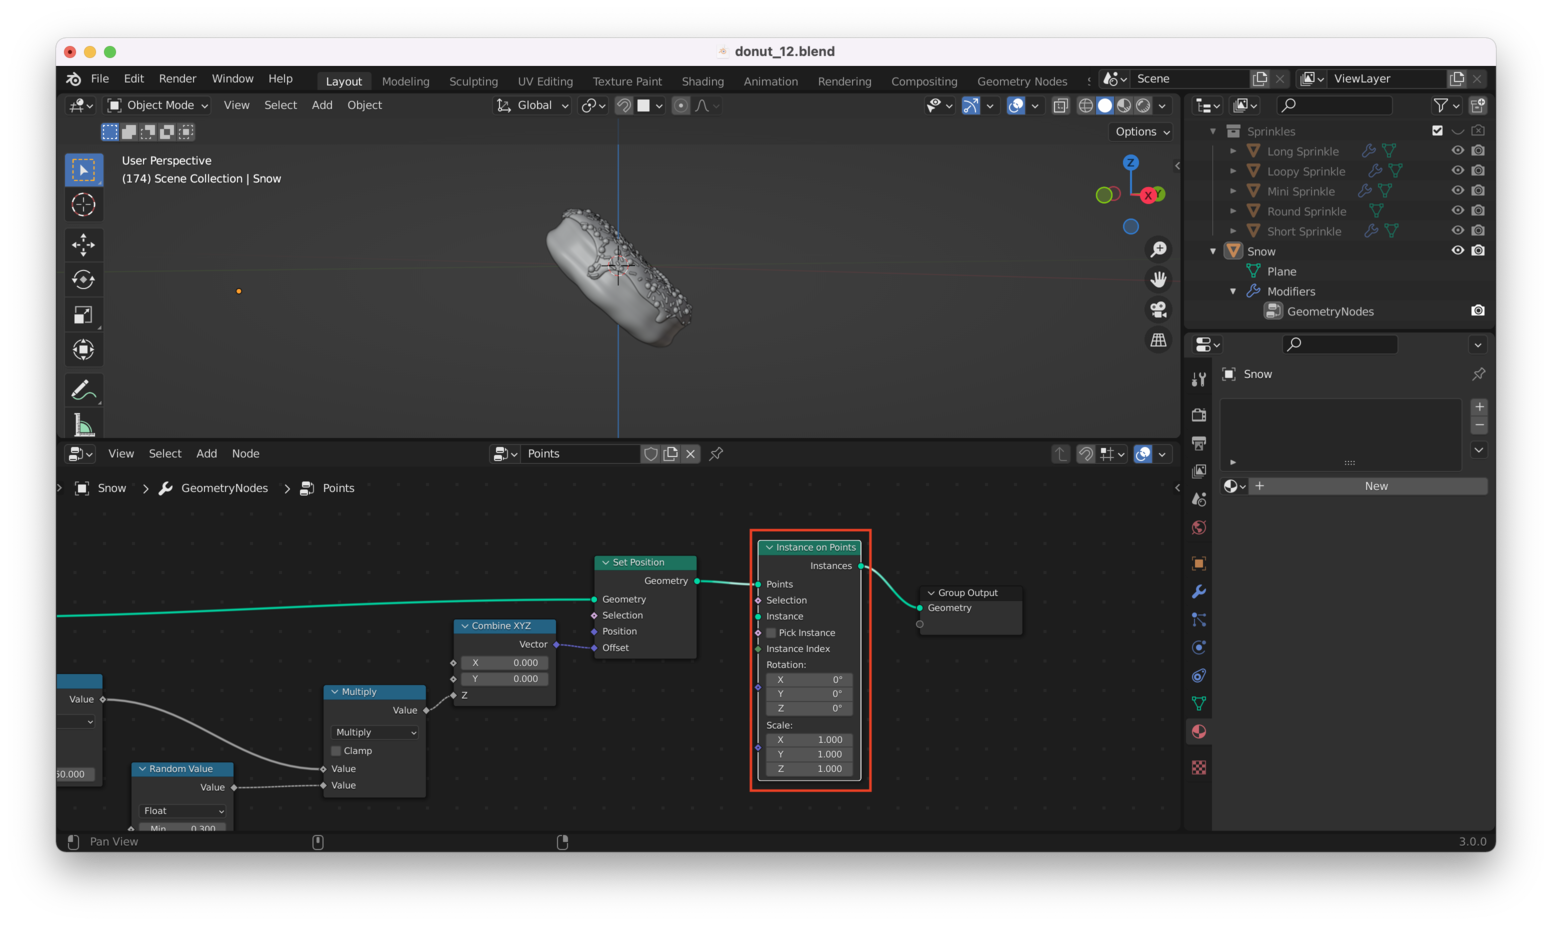Hide the Long Sprinkle object with eye icon
The image size is (1552, 926).
(x=1457, y=151)
